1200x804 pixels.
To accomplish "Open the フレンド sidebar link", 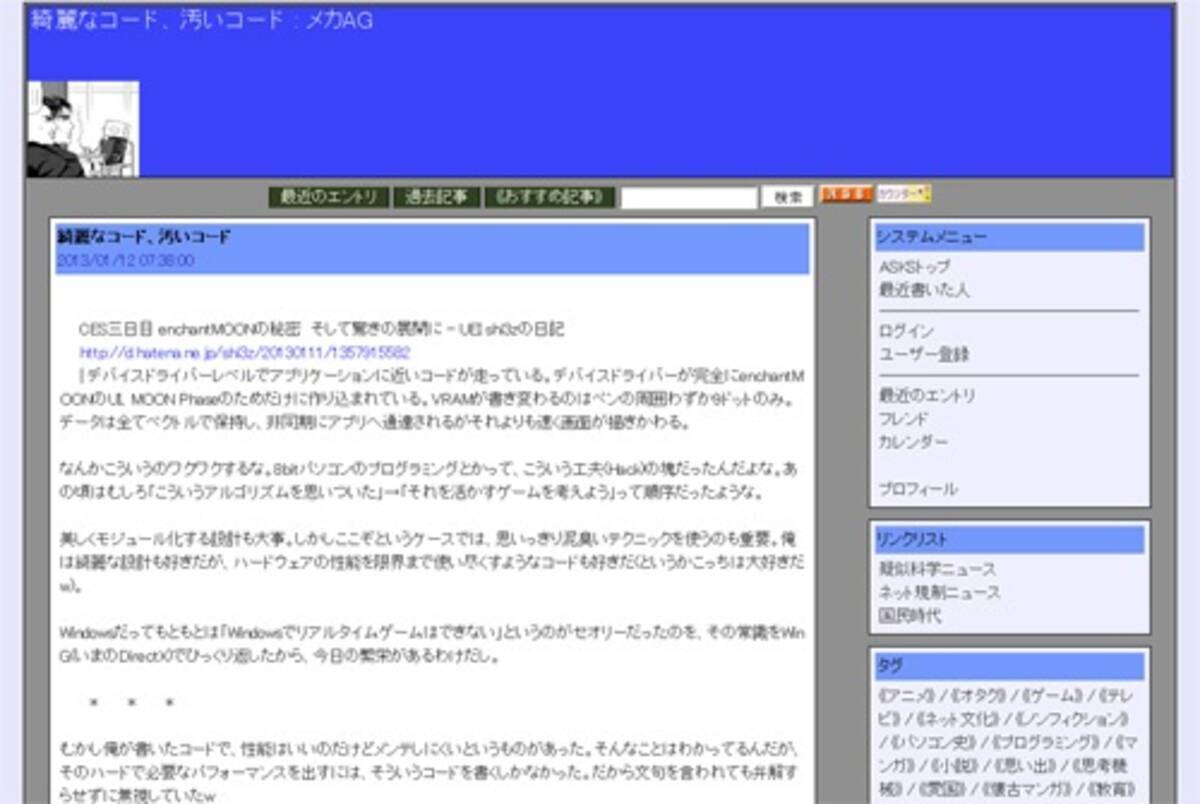I will 903,419.
